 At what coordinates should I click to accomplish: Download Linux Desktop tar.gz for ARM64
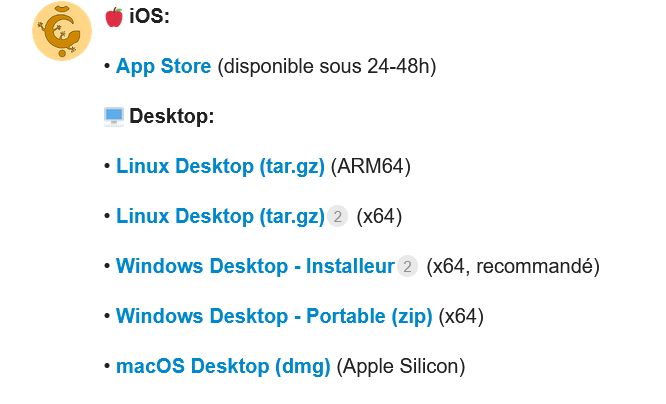pyautogui.click(x=220, y=166)
